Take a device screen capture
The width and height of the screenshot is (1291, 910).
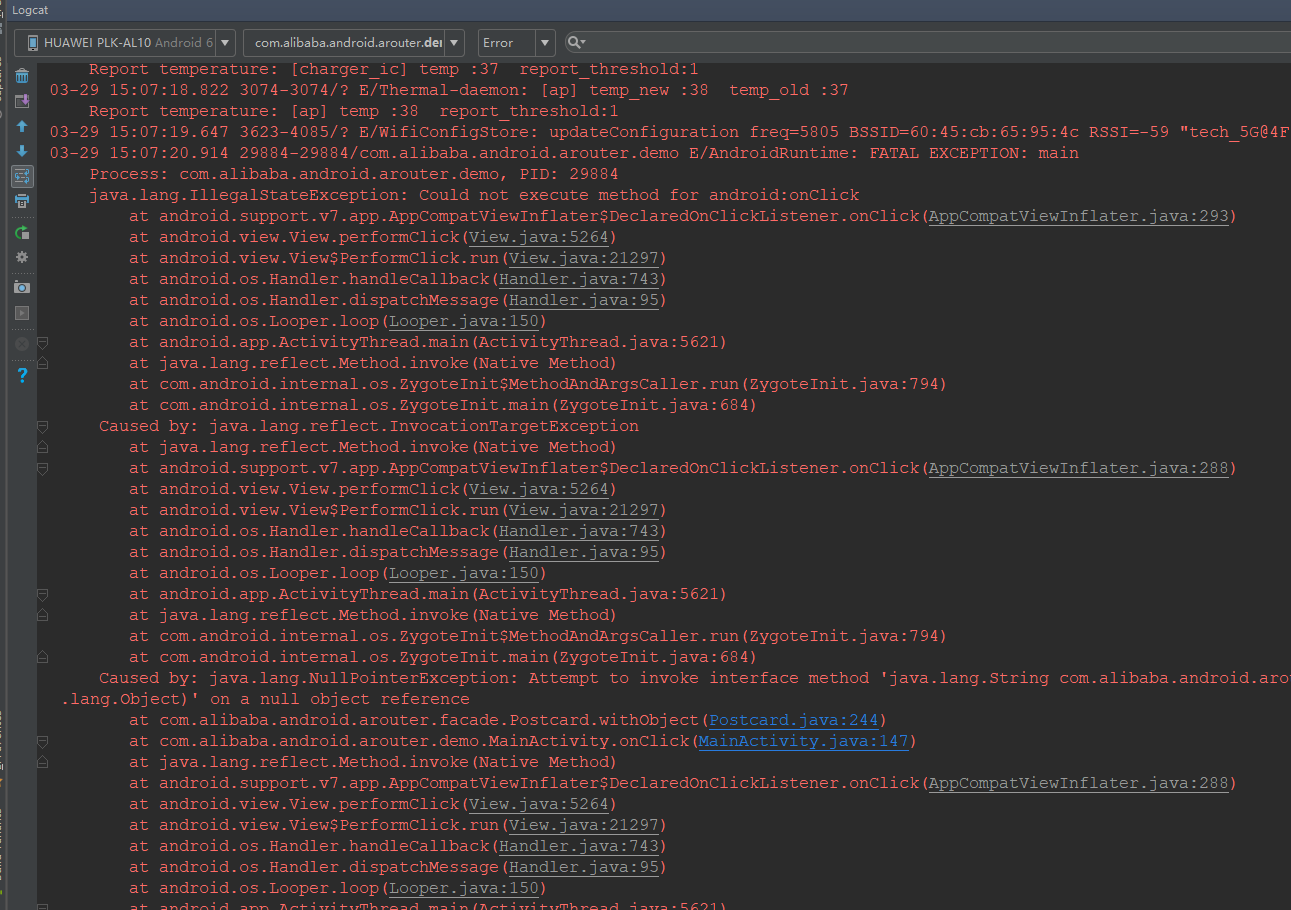pyautogui.click(x=22, y=288)
